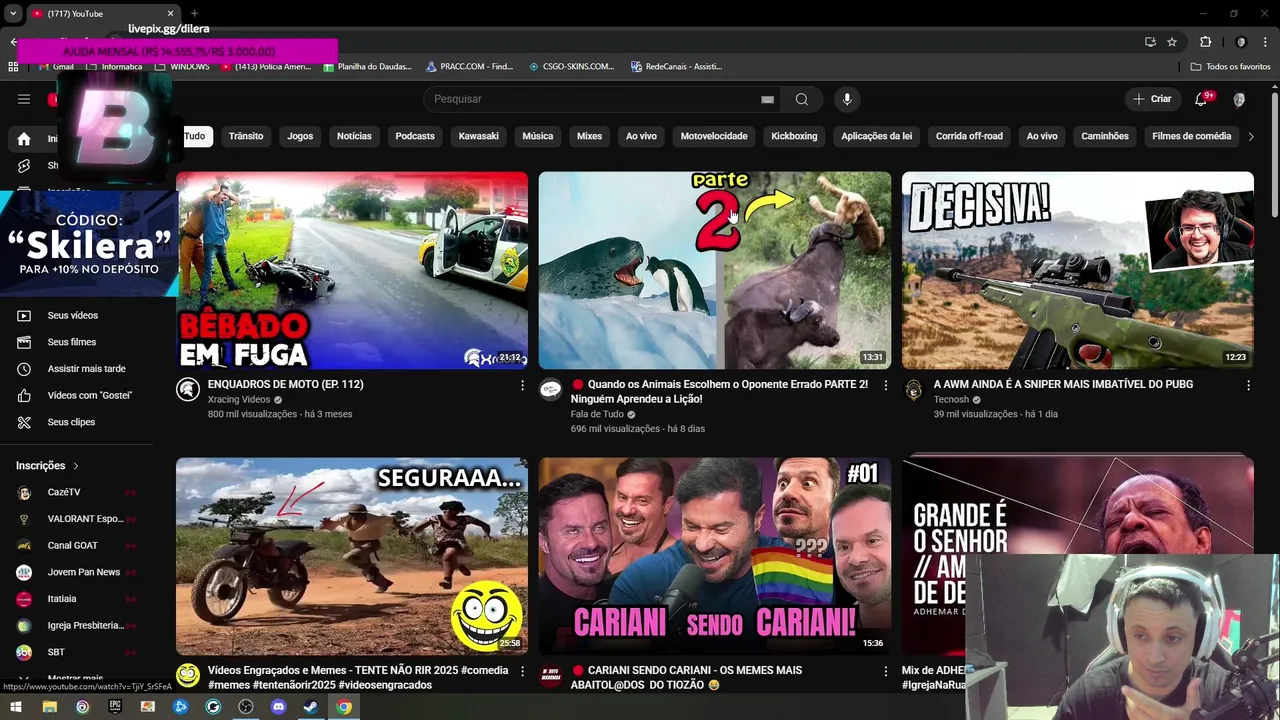The image size is (1280, 720).
Task: Open Epic Games launcher from taskbar
Action: coord(115,707)
